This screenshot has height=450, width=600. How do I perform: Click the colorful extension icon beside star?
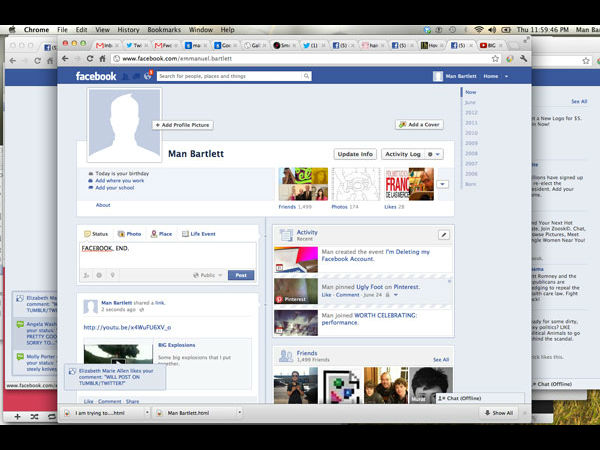[x=510, y=59]
